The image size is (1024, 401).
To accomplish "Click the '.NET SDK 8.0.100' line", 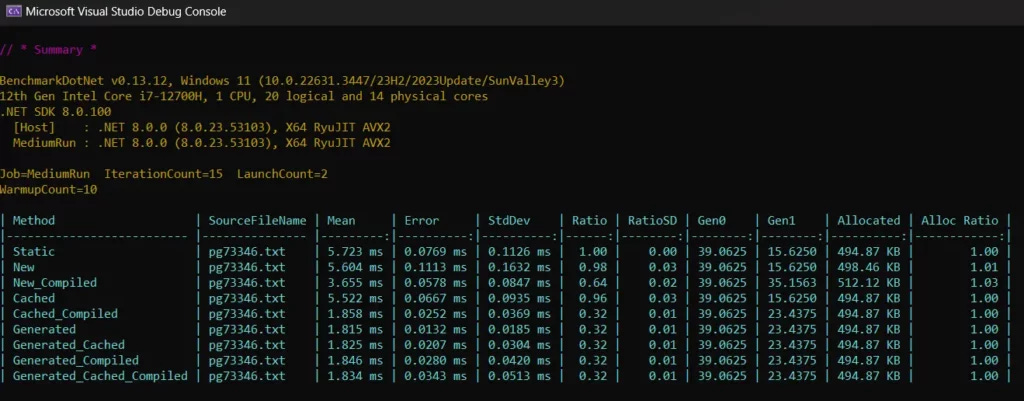I will coord(56,112).
